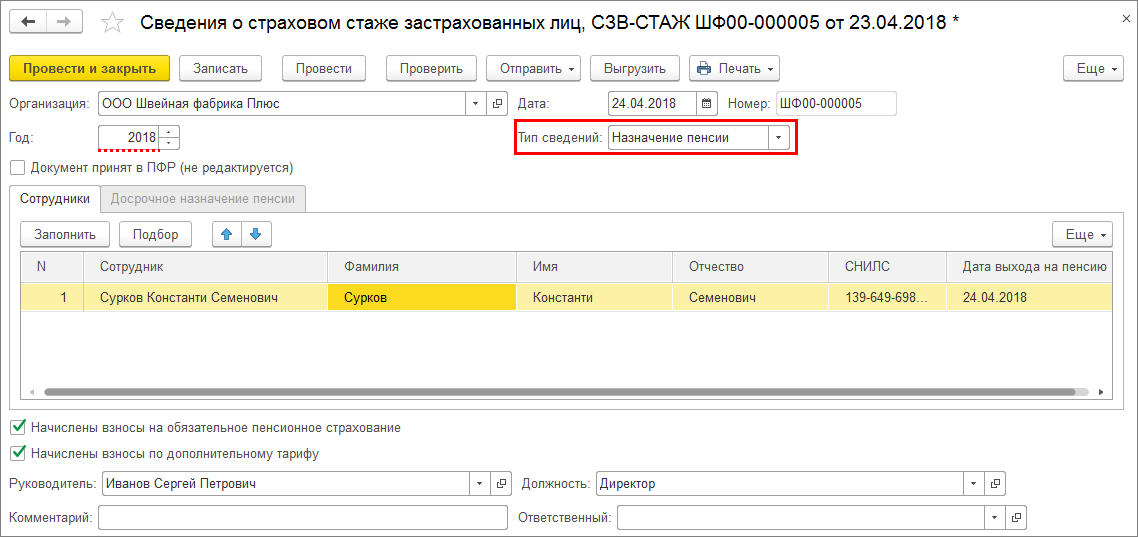Increase the year with the Год spinner up arrow

tap(169, 132)
